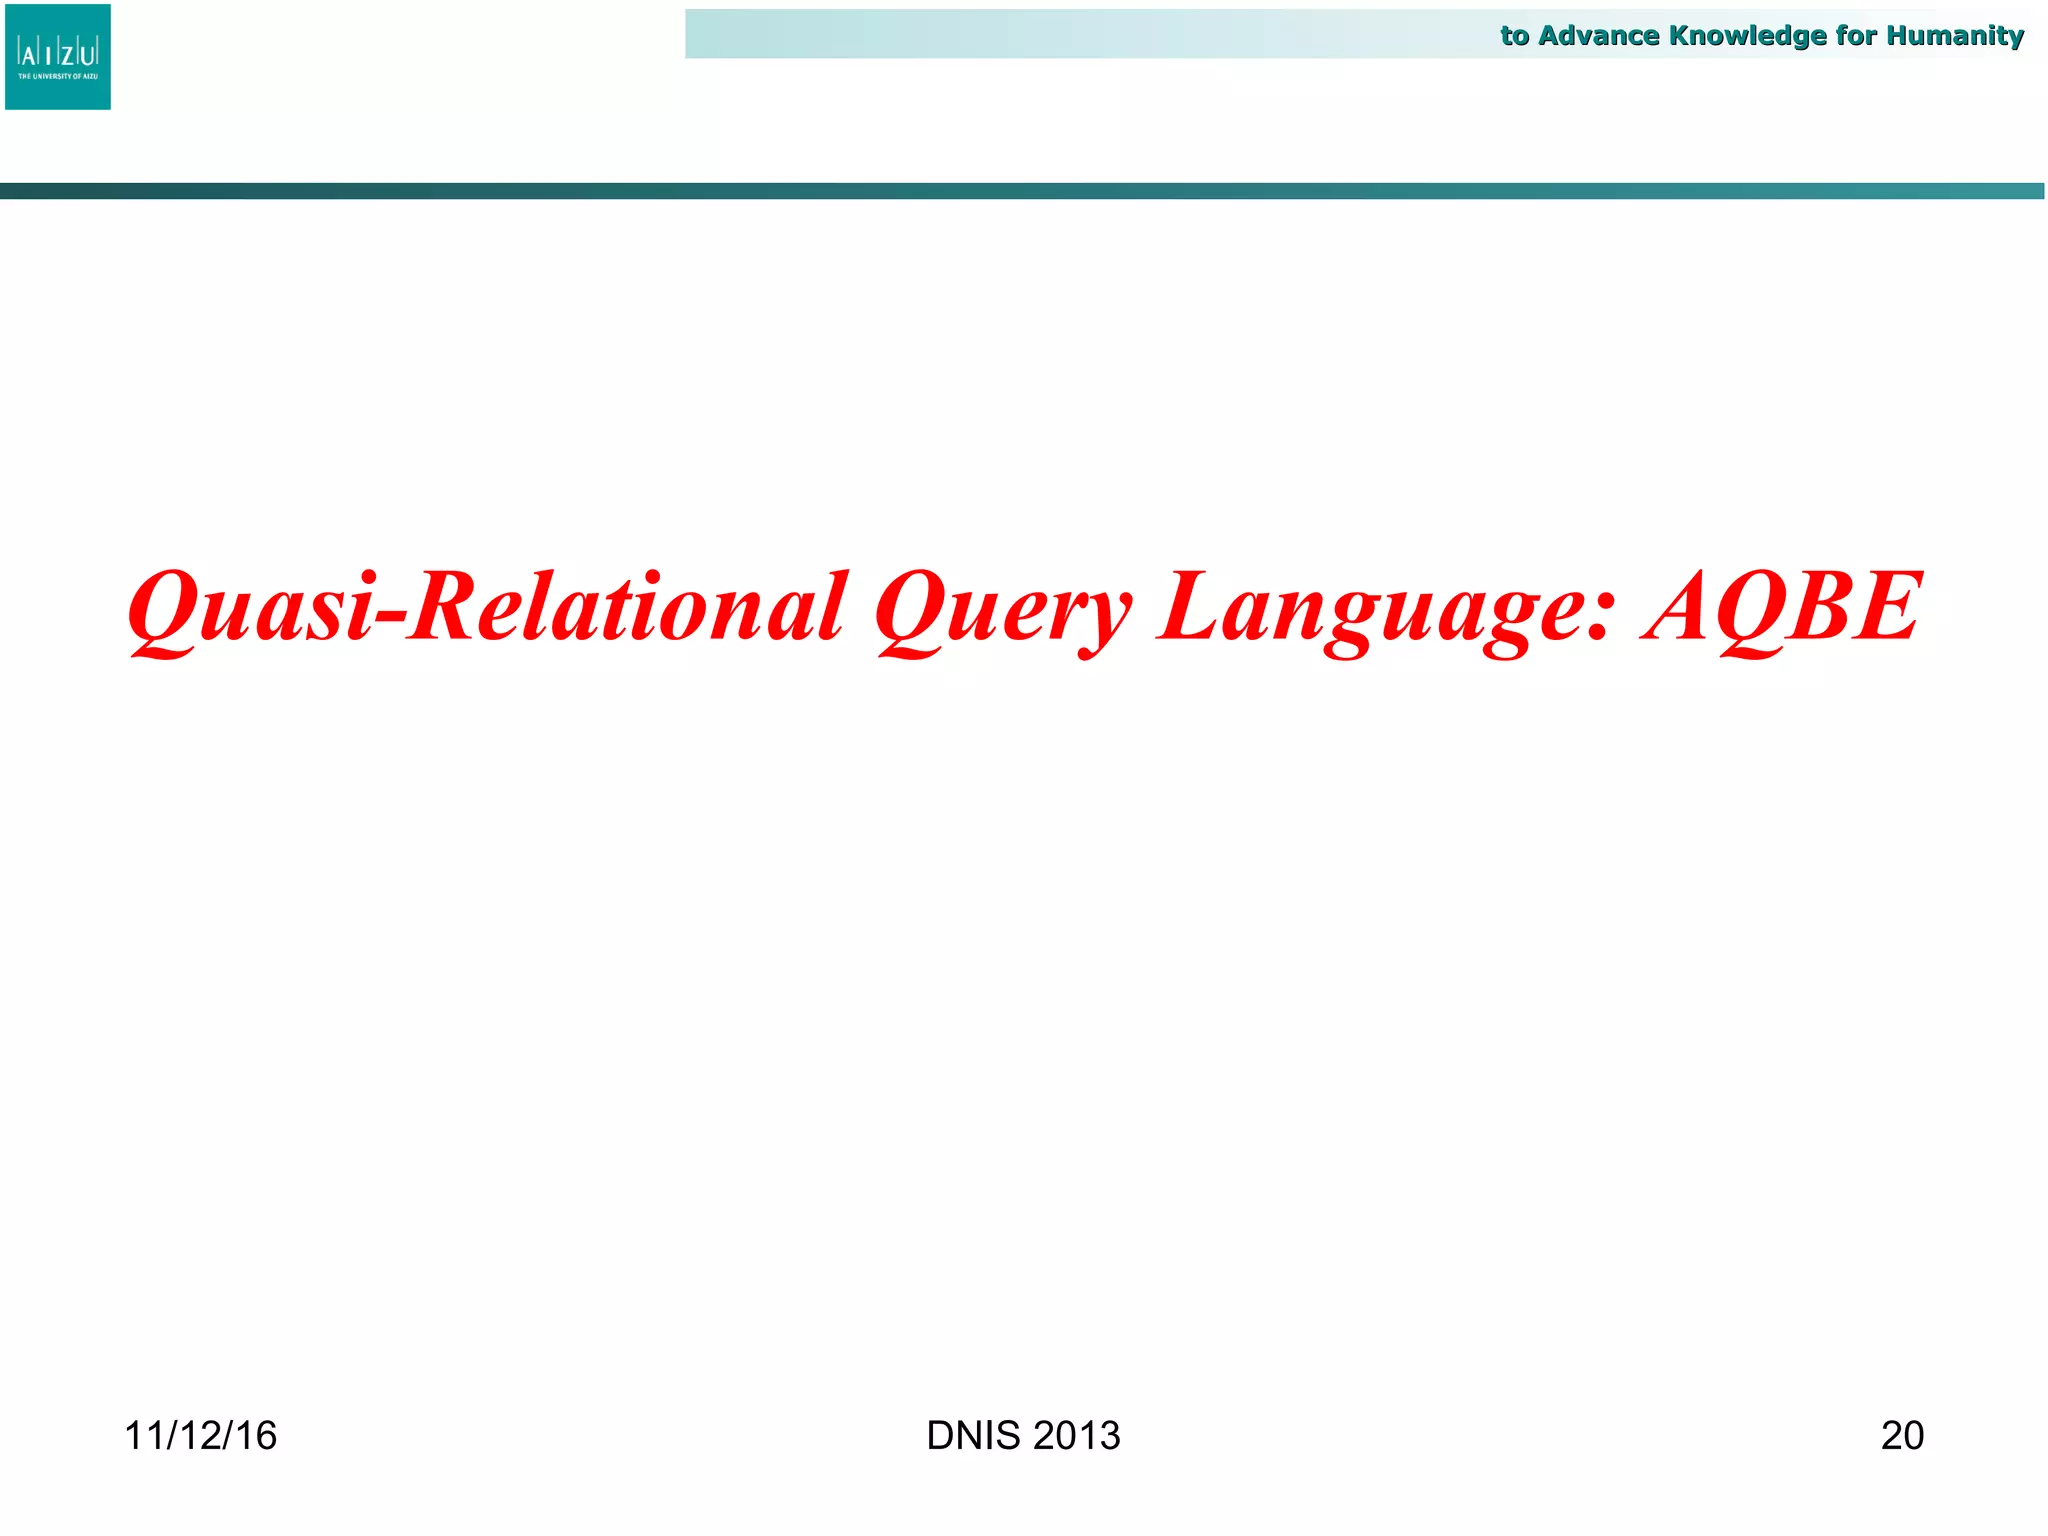Image resolution: width=2048 pixels, height=1536 pixels.
Task: Select the date text '11/12/16'
Action: point(200,1435)
